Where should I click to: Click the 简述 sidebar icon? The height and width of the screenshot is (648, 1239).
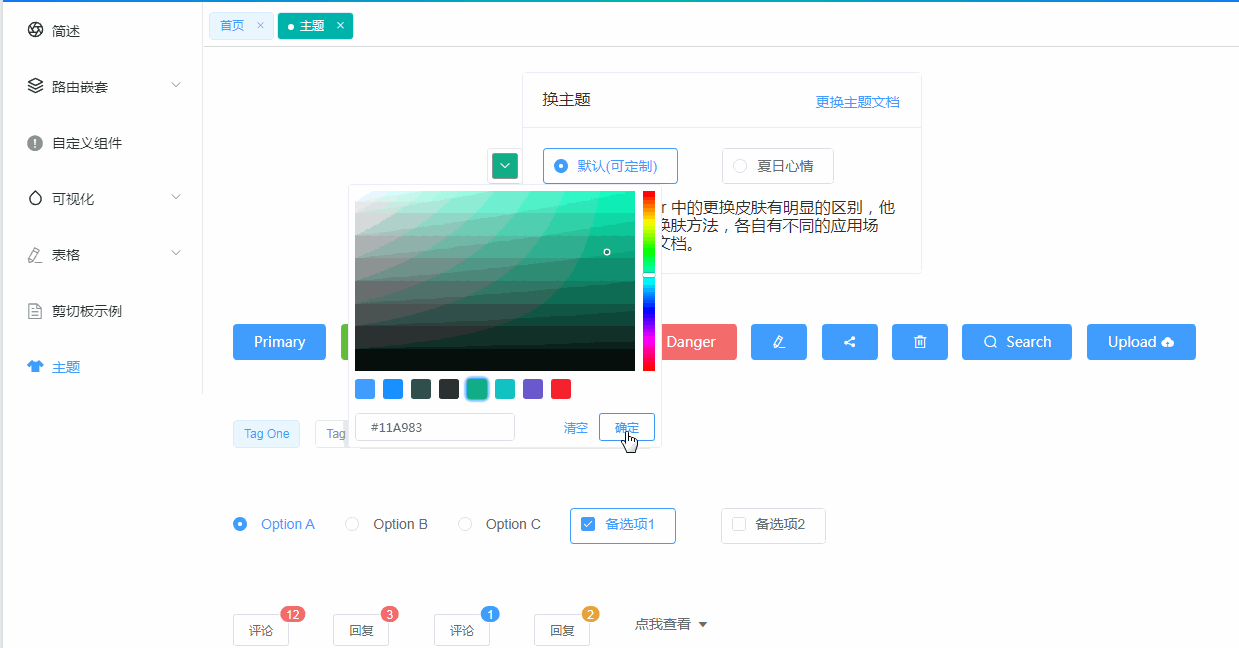click(35, 31)
